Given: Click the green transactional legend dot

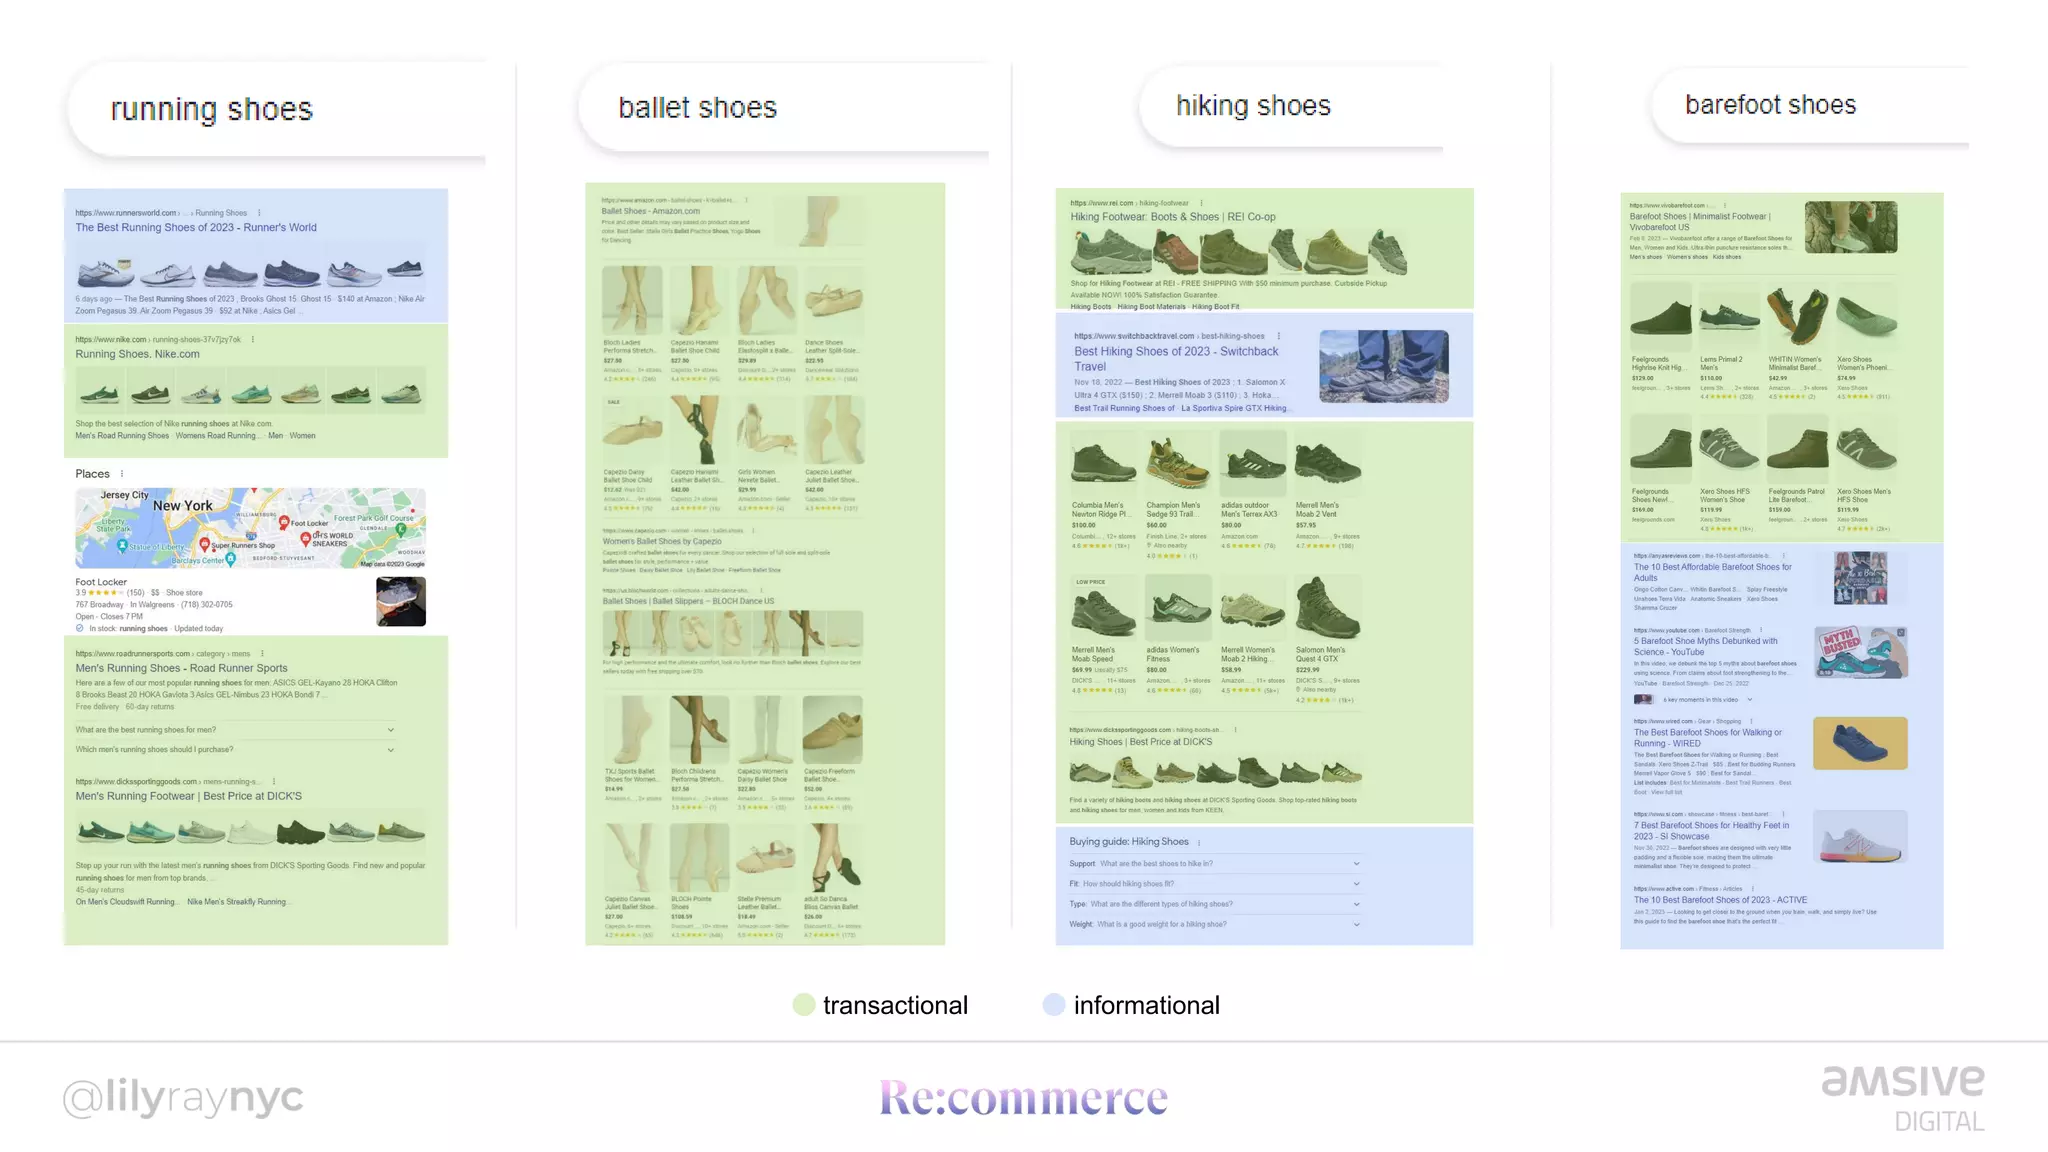Looking at the screenshot, I should [804, 1005].
